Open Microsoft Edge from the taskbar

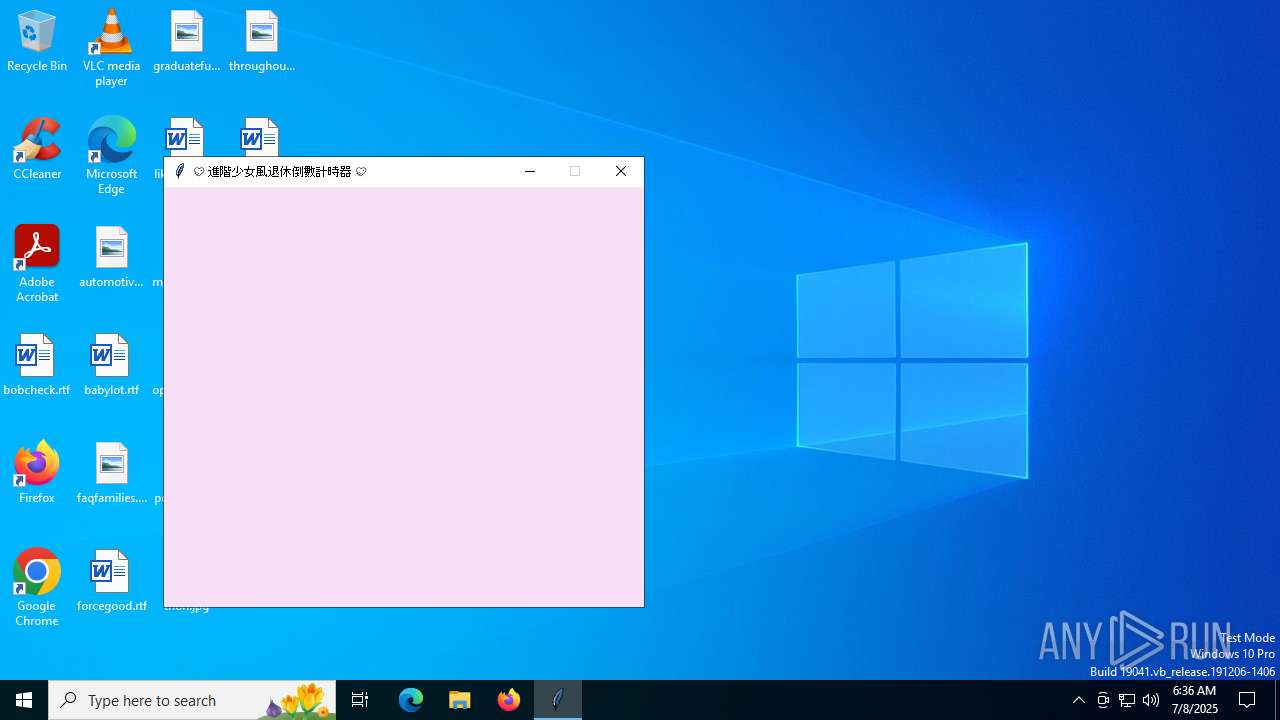coord(411,700)
